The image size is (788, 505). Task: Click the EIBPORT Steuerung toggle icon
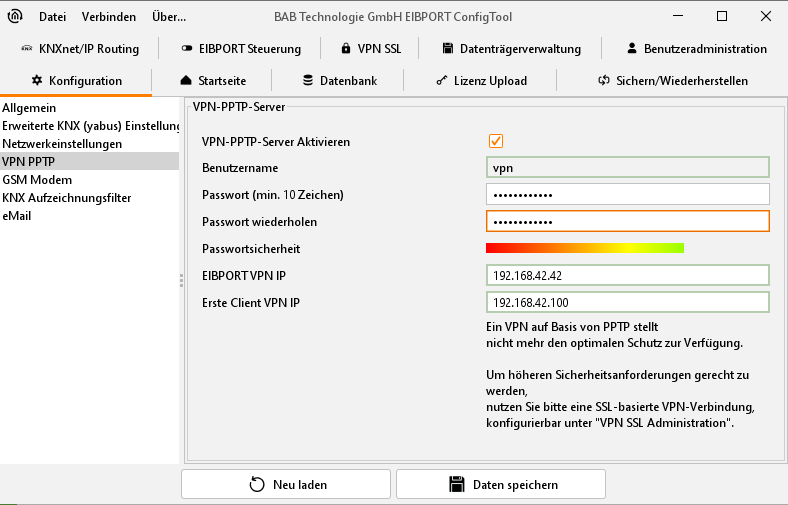pos(187,48)
